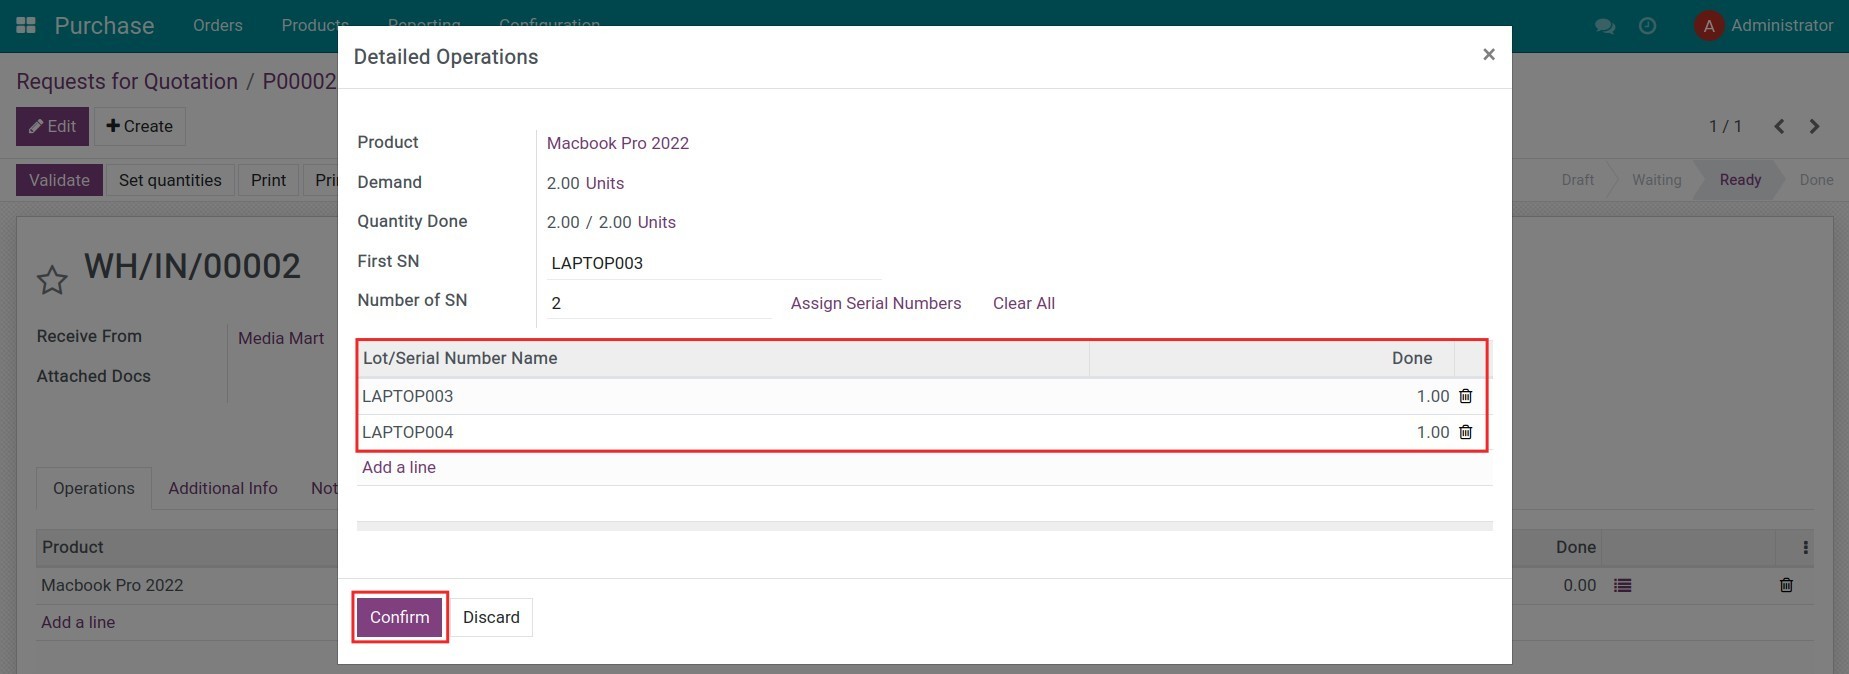Open the conversations chat icon
The width and height of the screenshot is (1849, 674).
coord(1604,26)
